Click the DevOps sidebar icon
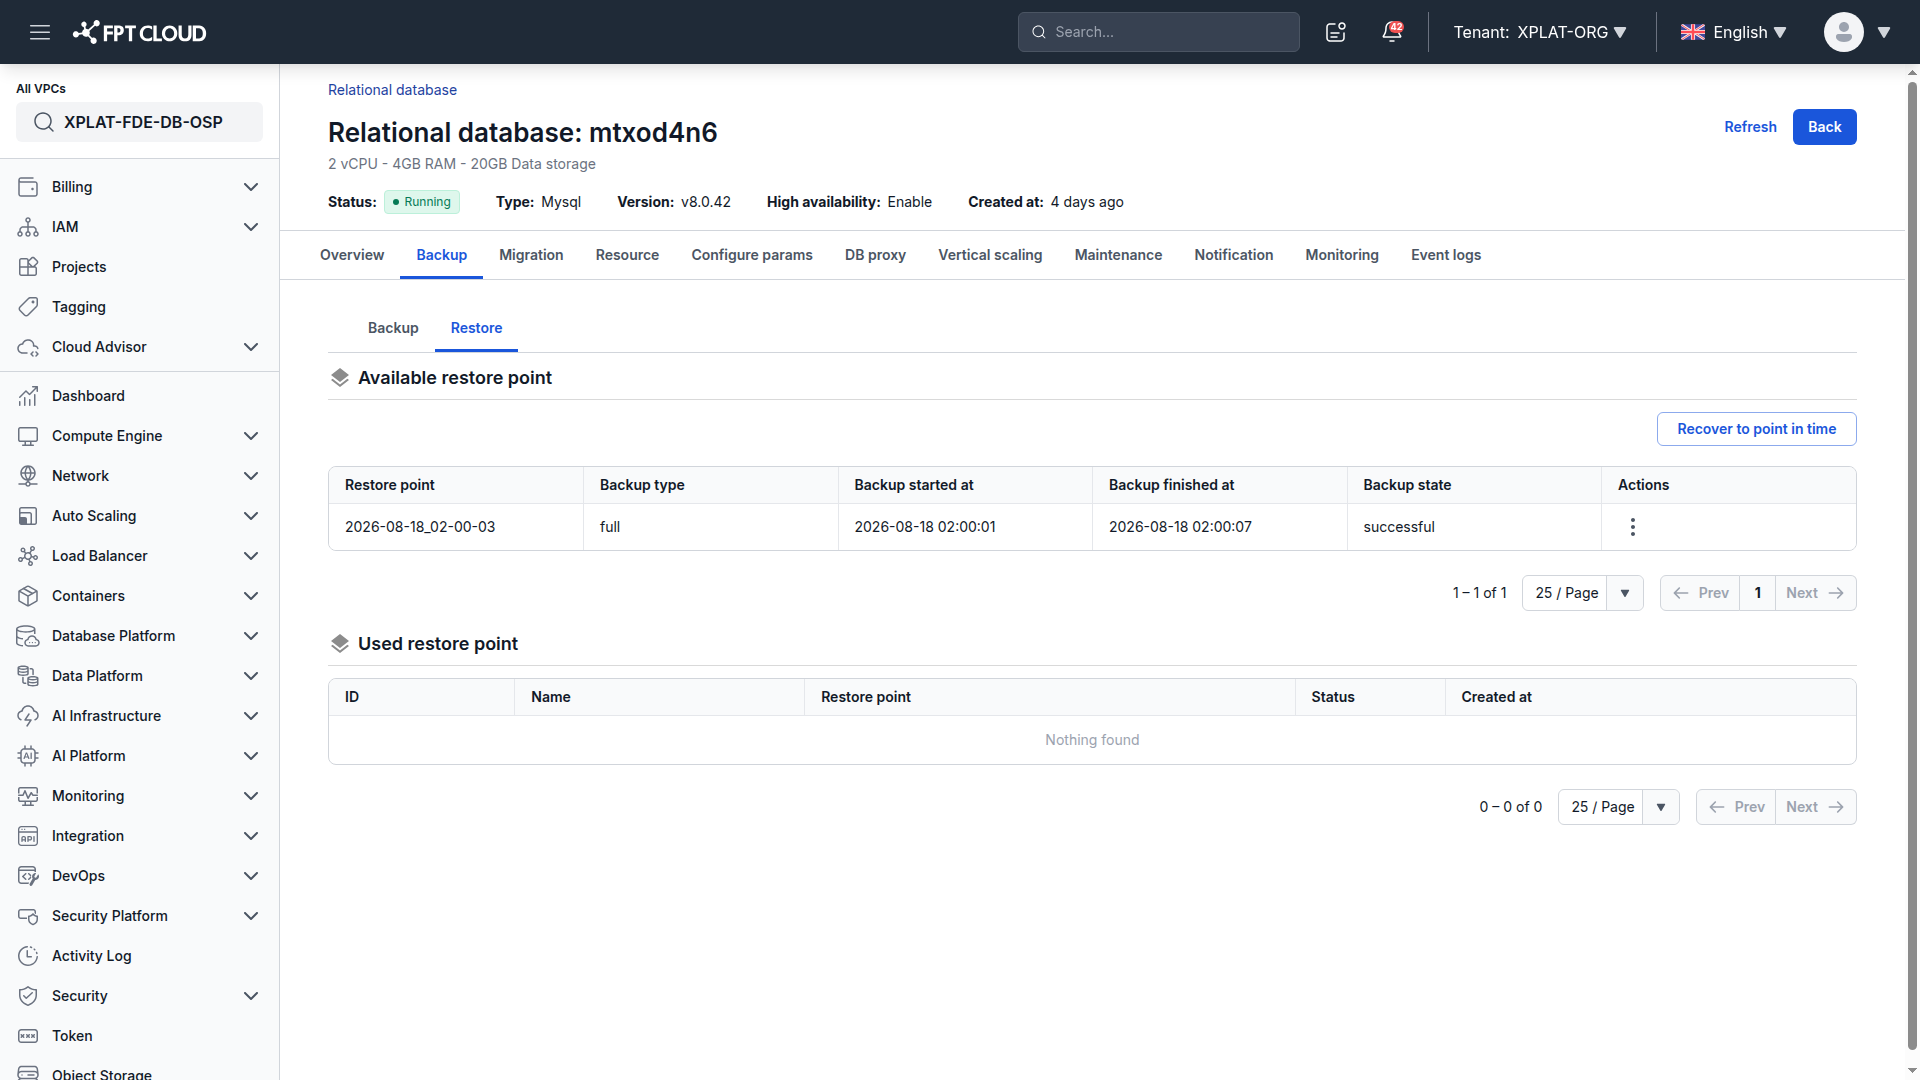The height and width of the screenshot is (1080, 1920). coord(28,876)
